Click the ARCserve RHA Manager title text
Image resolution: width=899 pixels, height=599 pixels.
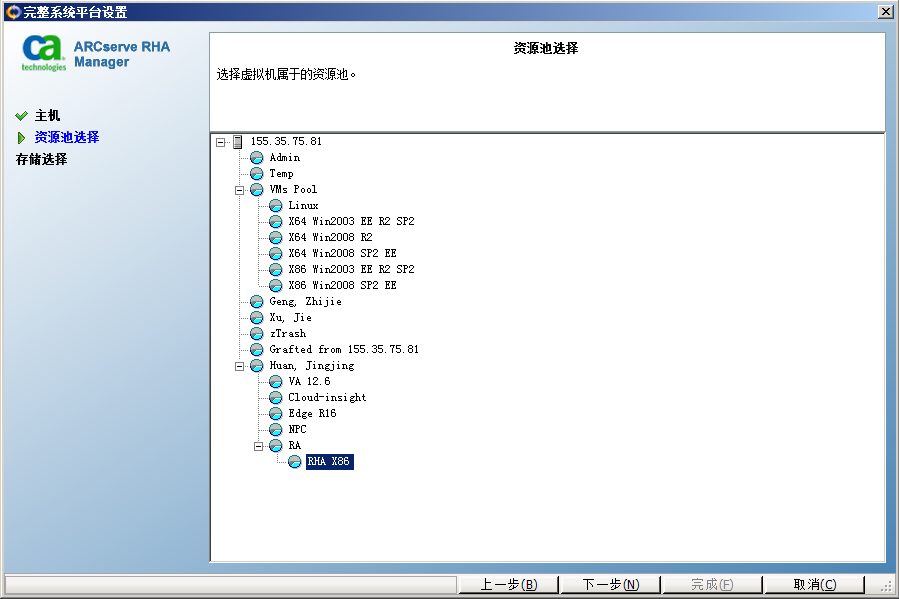pyautogui.click(x=122, y=54)
